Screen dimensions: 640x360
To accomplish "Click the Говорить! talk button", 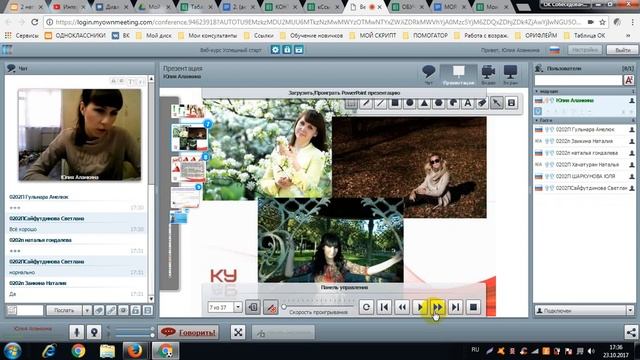I will (x=188, y=332).
